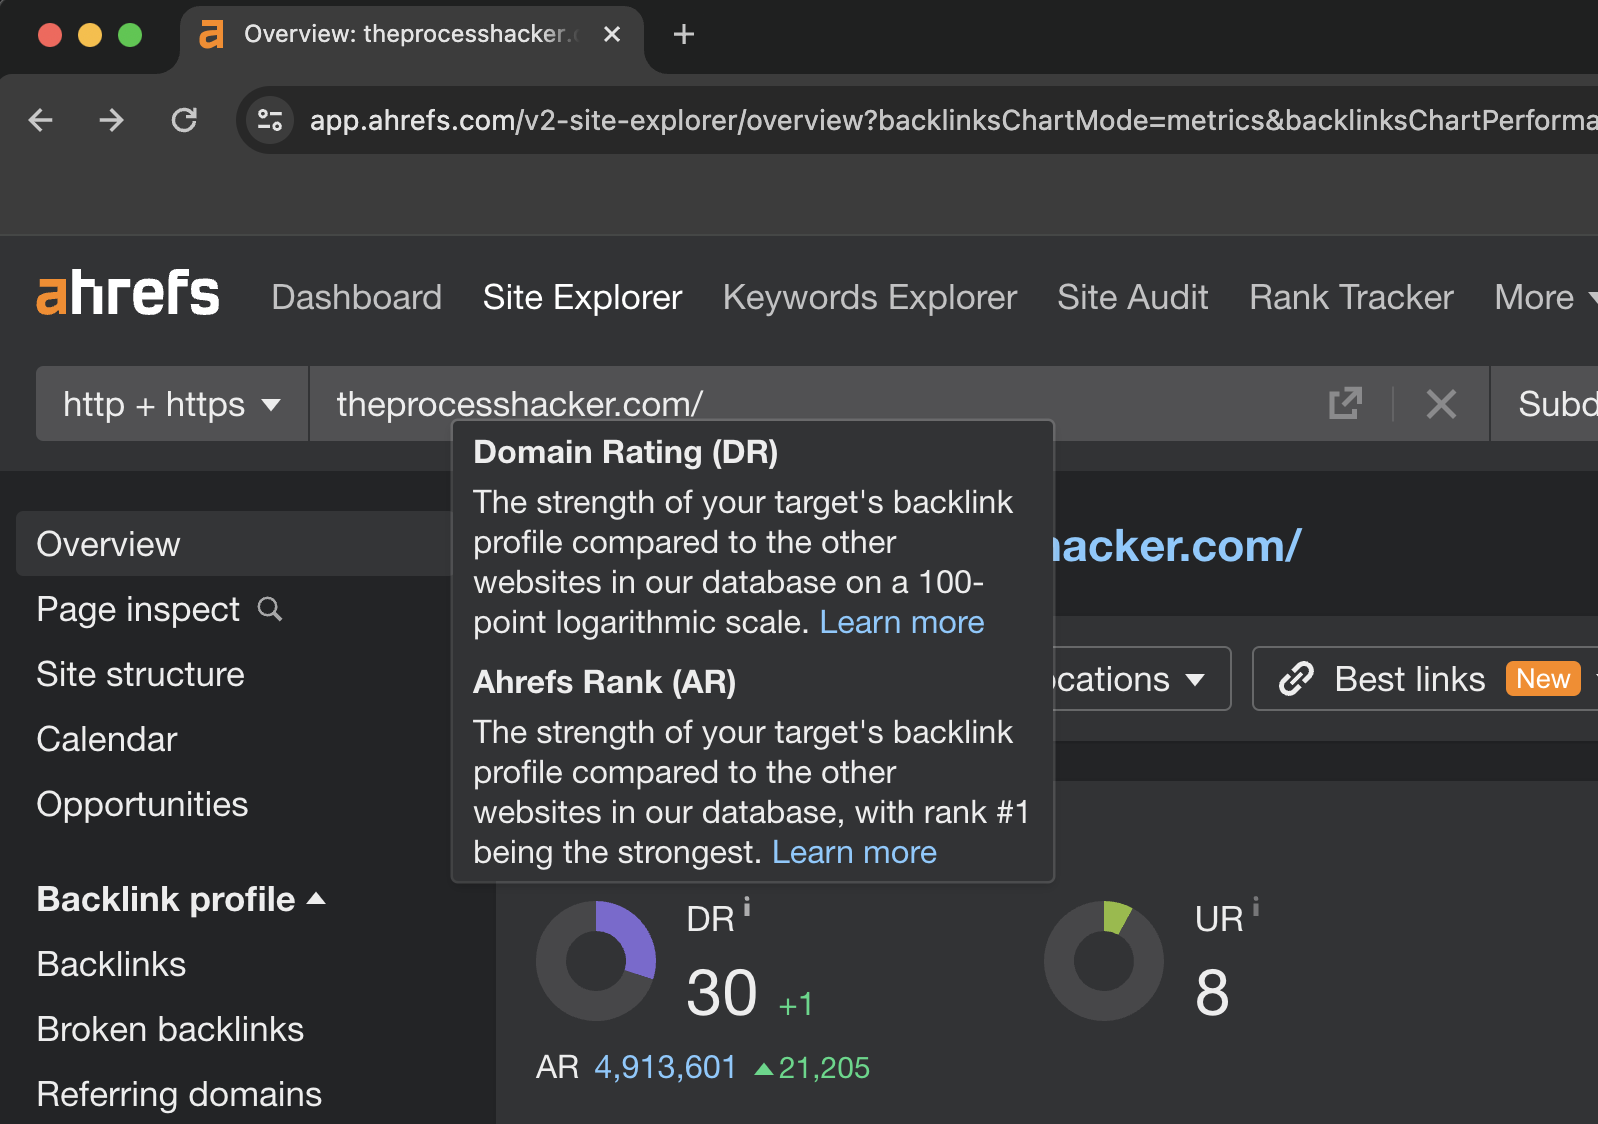Screen dimensions: 1598x1124
Task: Open the http + https protocol dropdown
Action: (172, 404)
